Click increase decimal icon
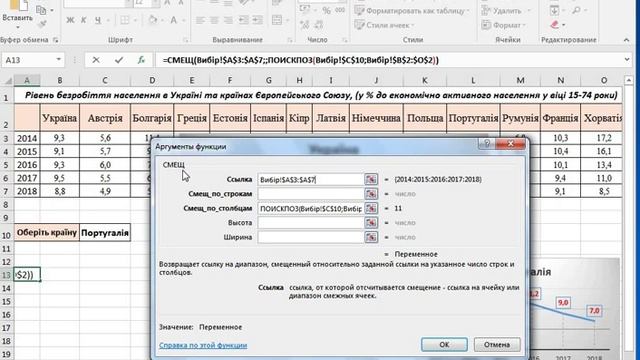Screen dimensions: 640x360 tap(305, 25)
